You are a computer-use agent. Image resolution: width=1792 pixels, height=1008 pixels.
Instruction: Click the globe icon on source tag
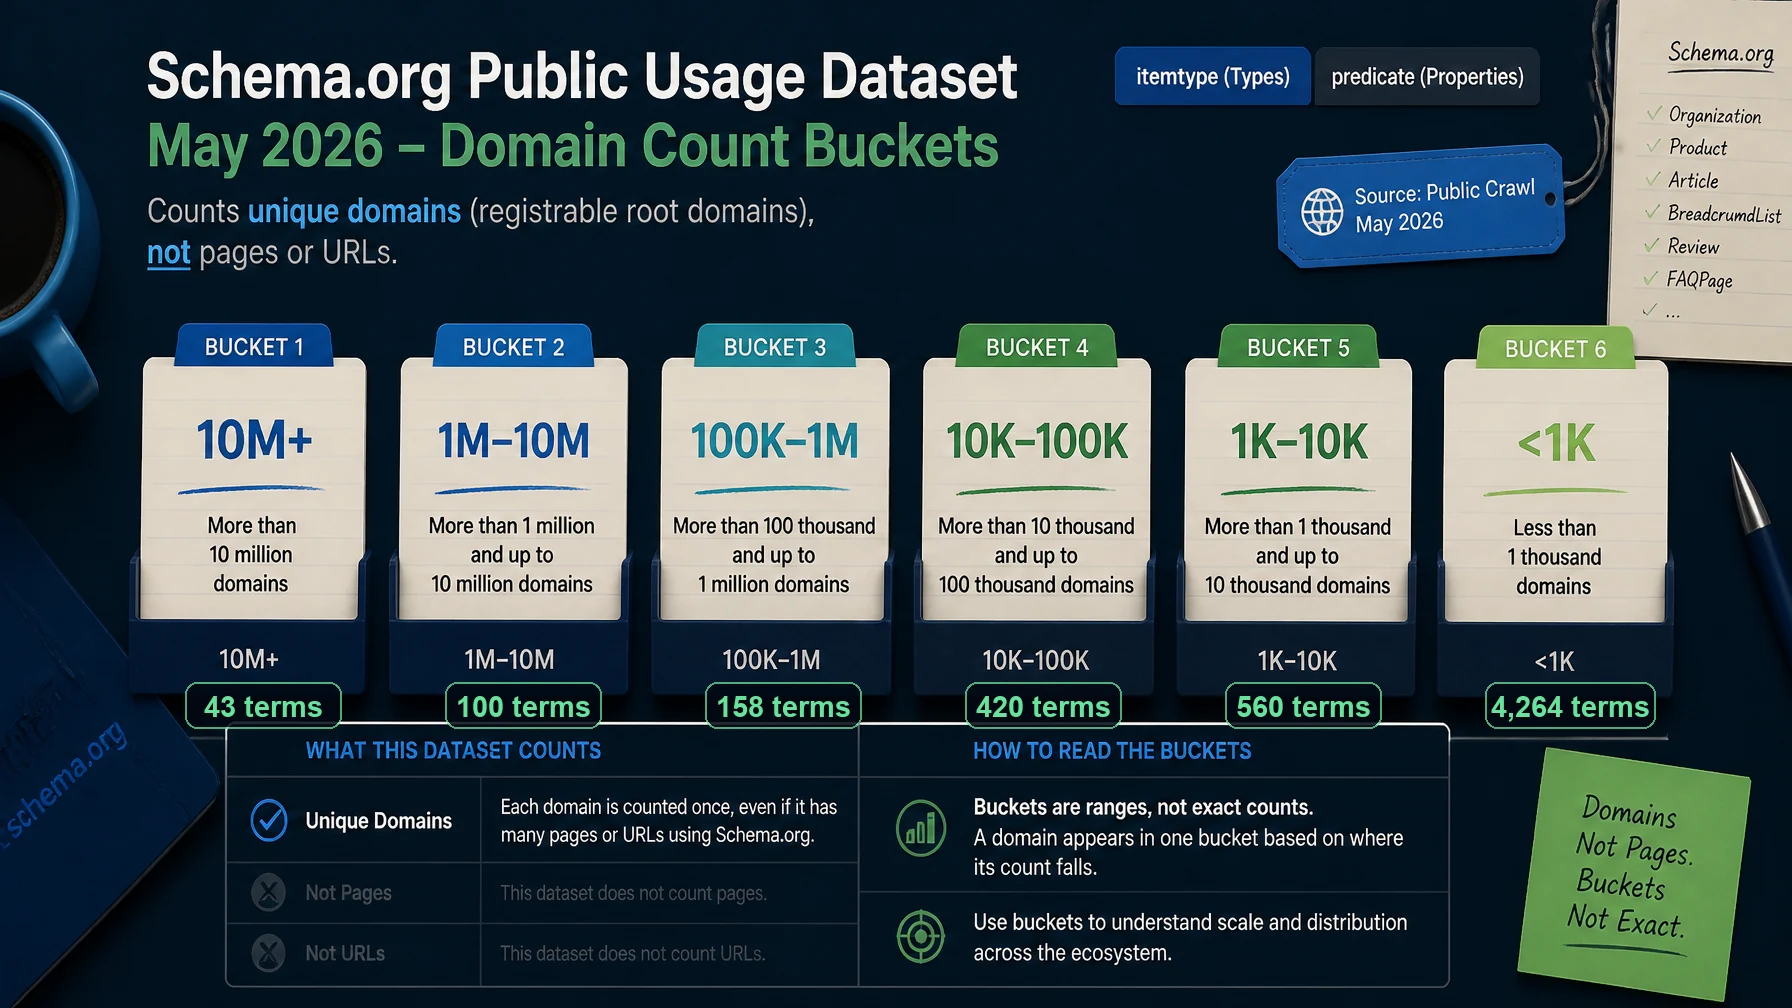pos(1322,212)
